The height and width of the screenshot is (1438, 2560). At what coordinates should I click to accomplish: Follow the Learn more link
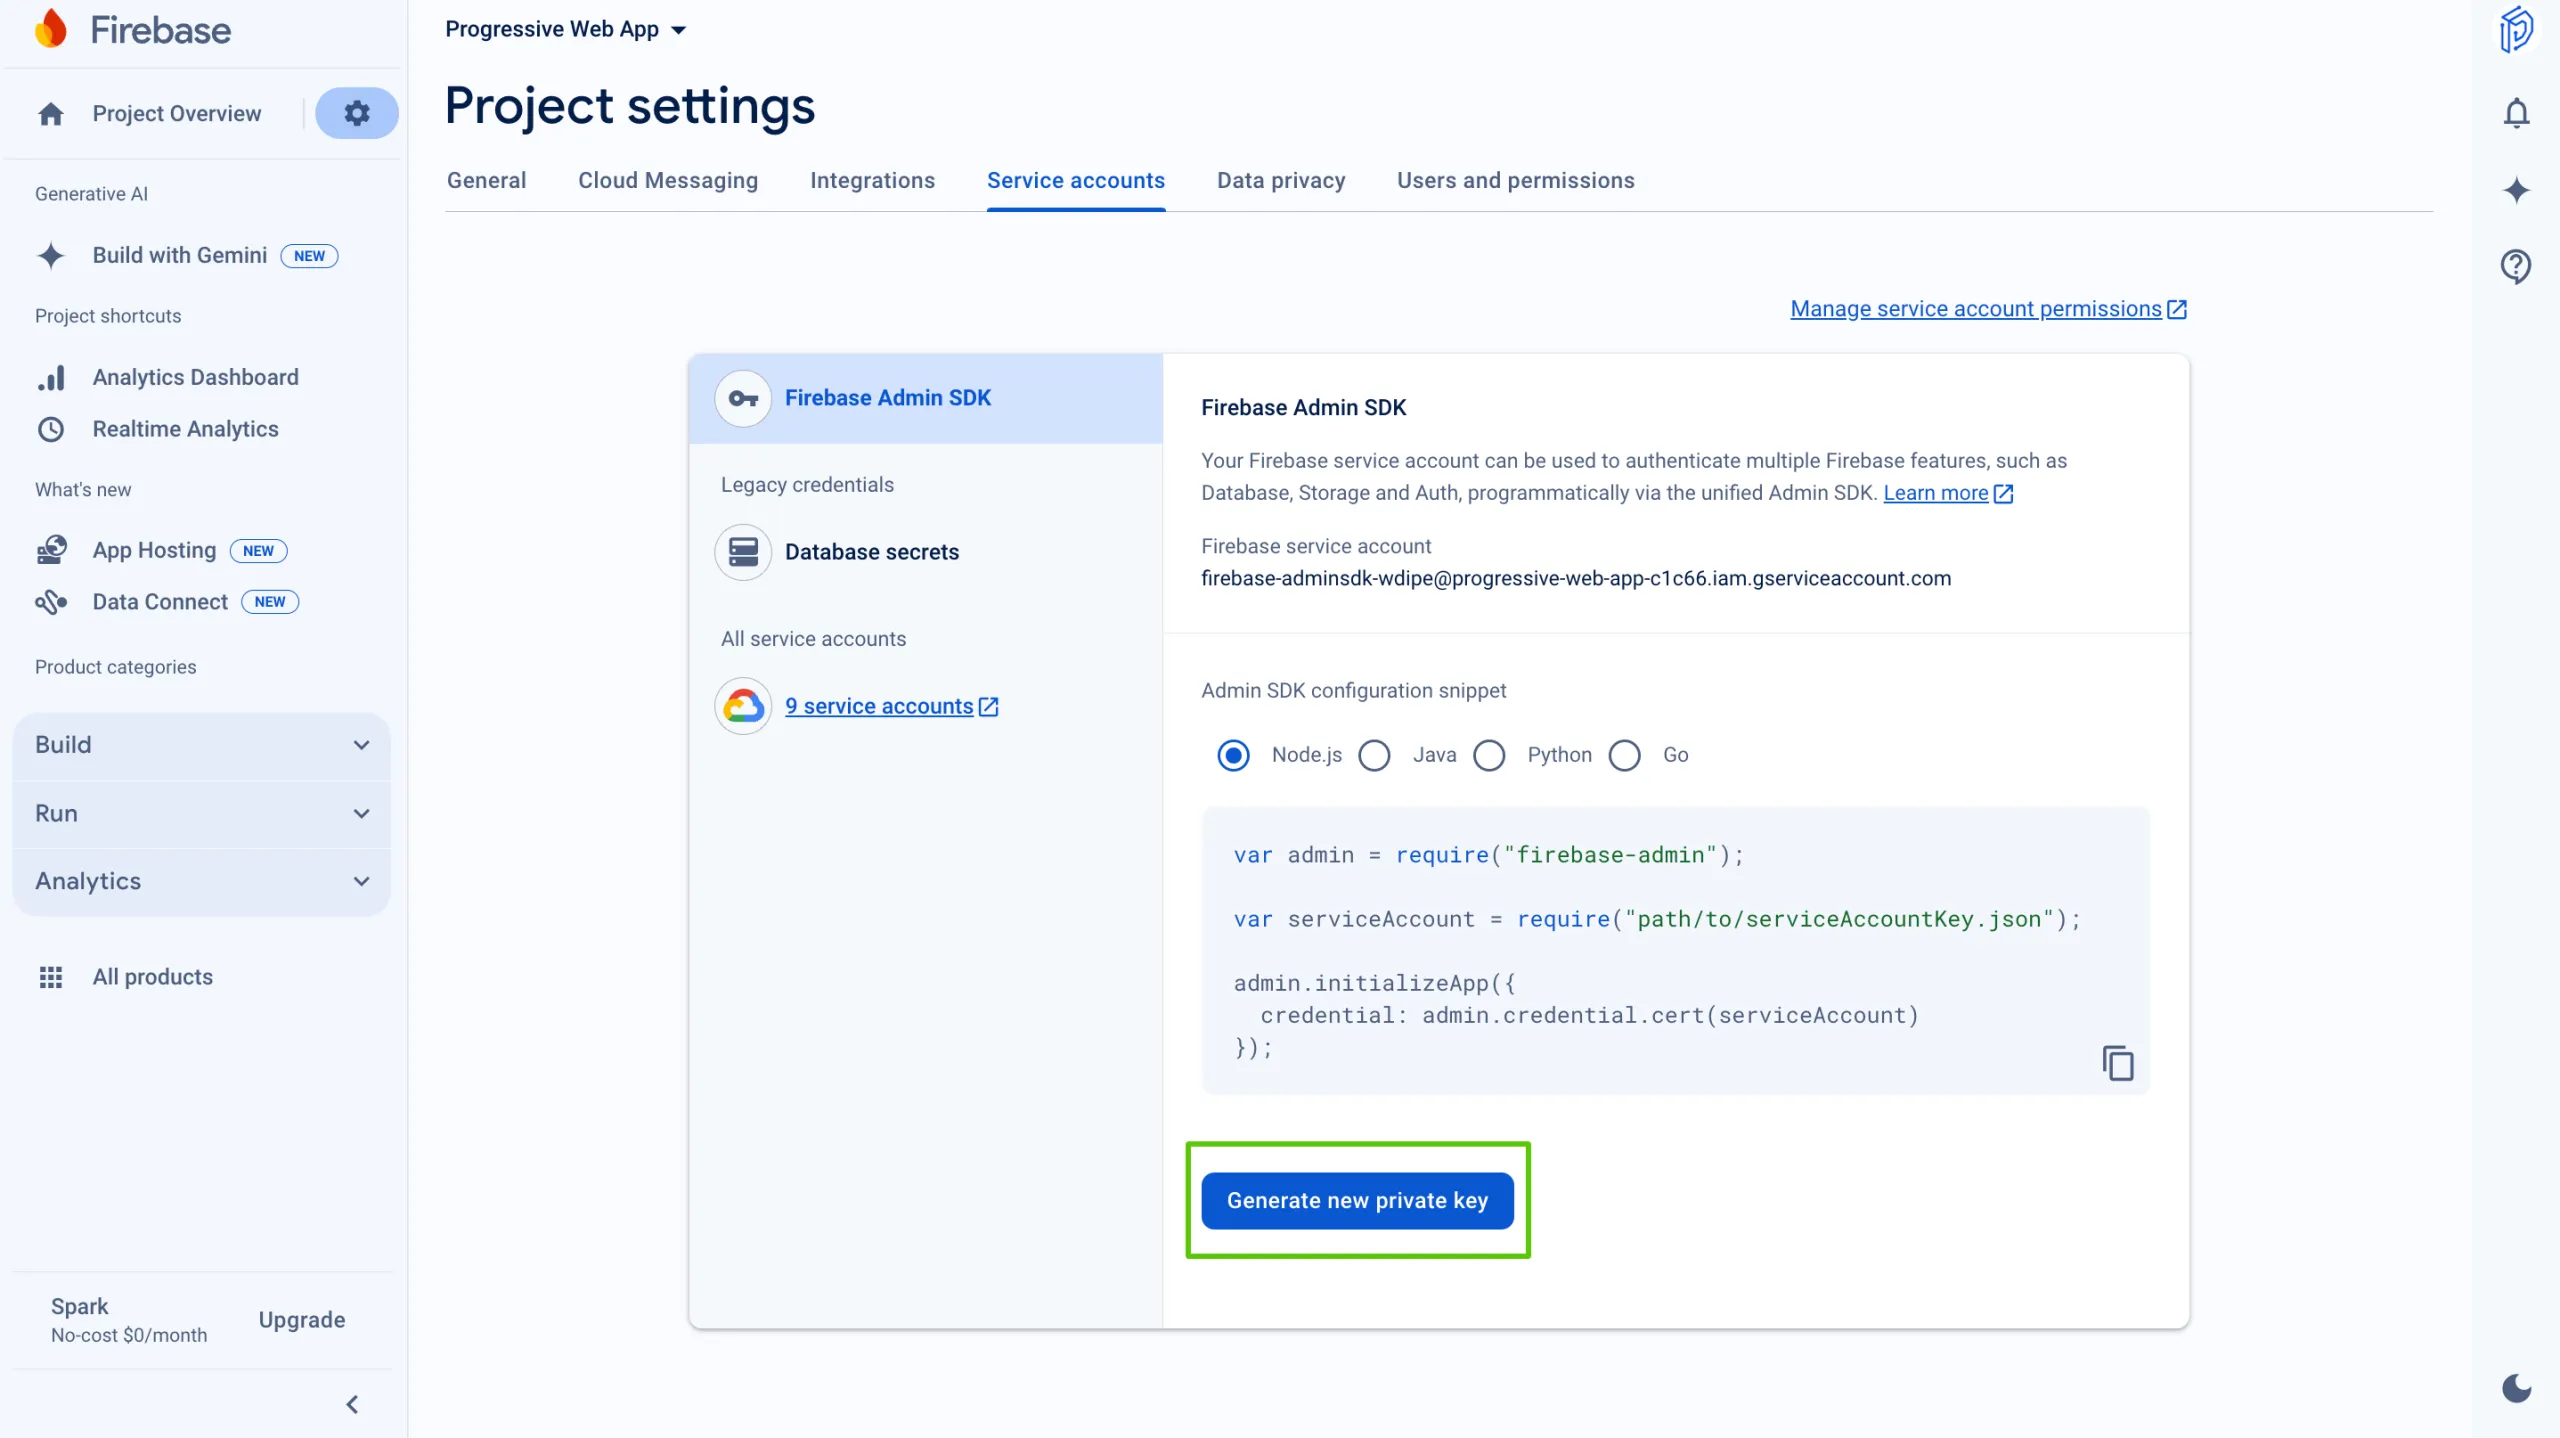click(x=1935, y=493)
